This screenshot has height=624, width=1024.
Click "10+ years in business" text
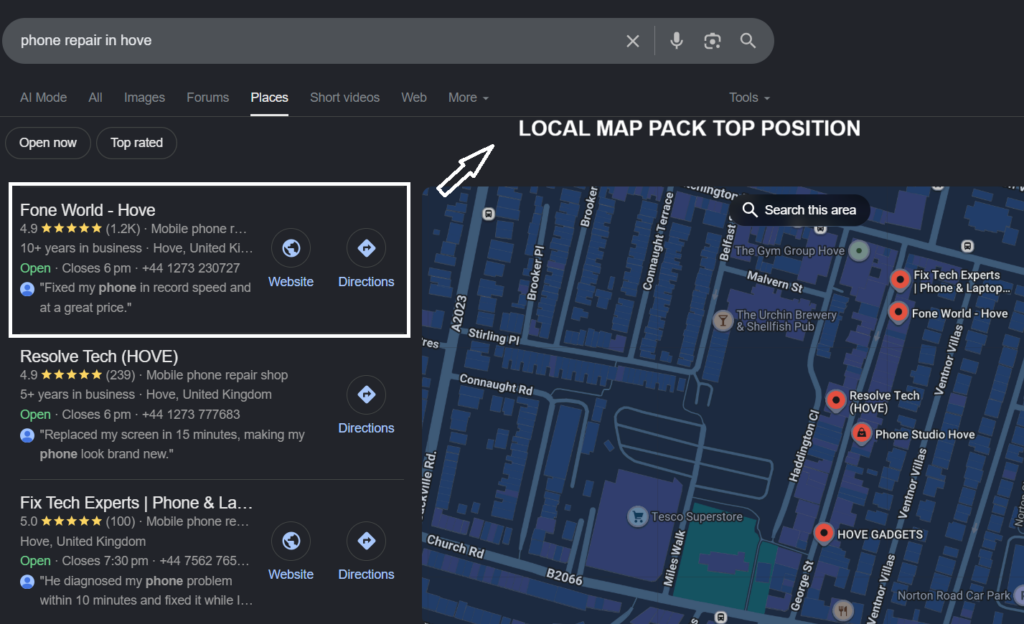[x=80, y=248]
